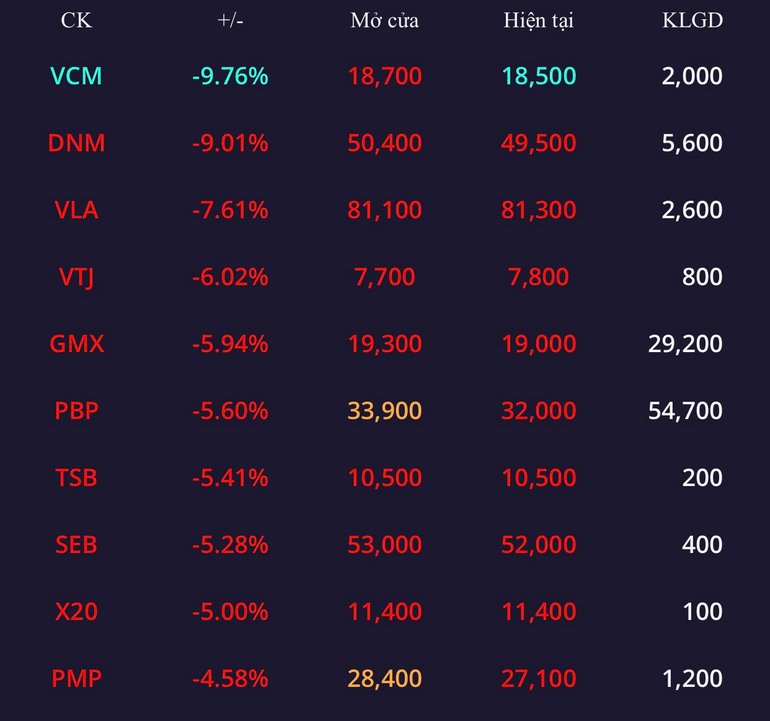The image size is (770, 721).
Task: Open the DNM stock symbol
Action: (x=76, y=143)
